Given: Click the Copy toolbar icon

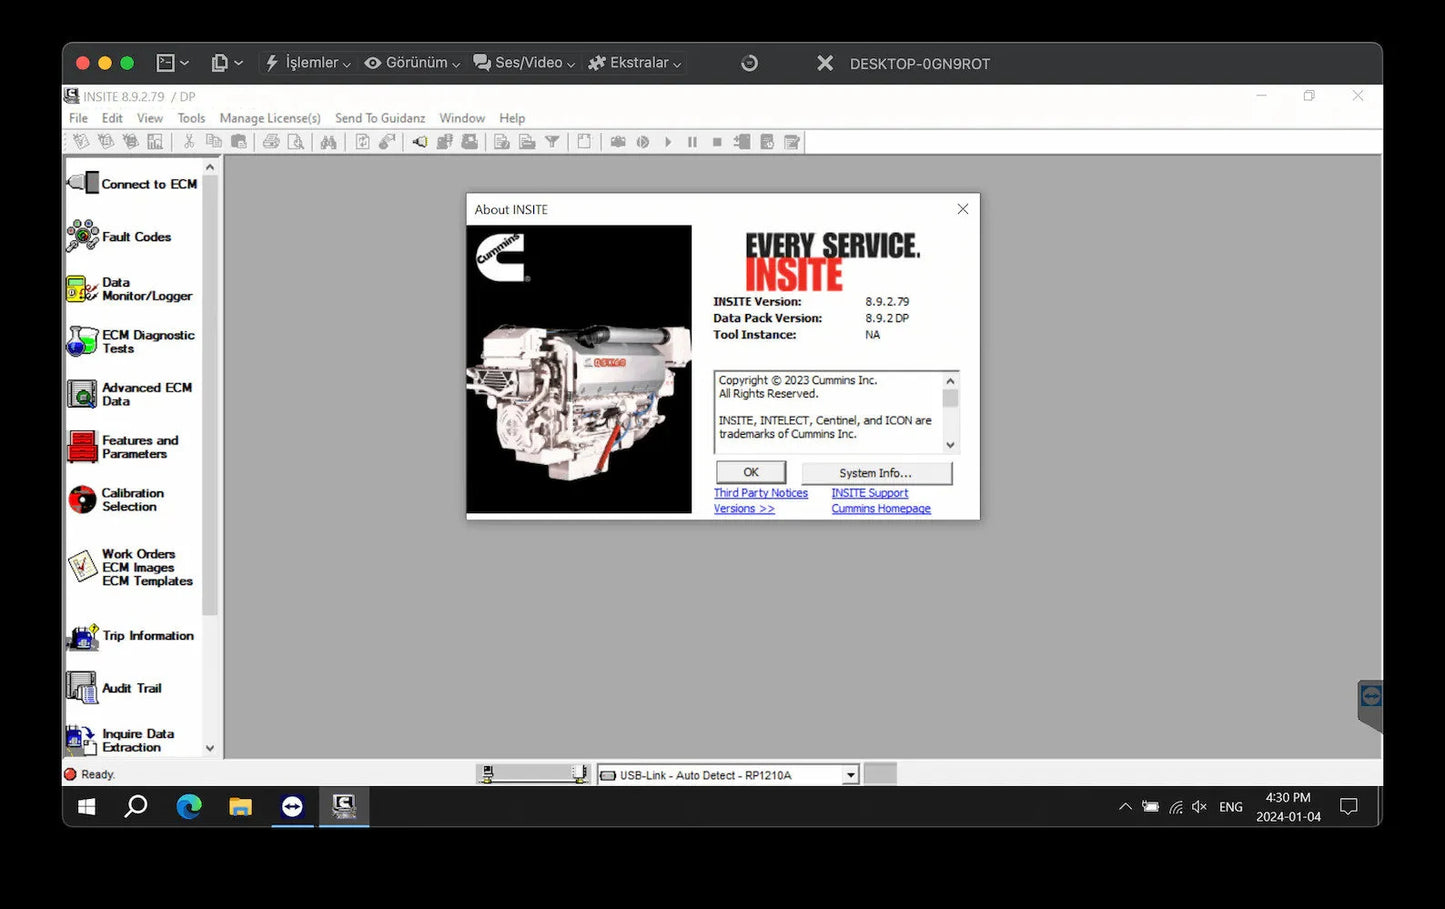Looking at the screenshot, I should pyautogui.click(x=213, y=142).
